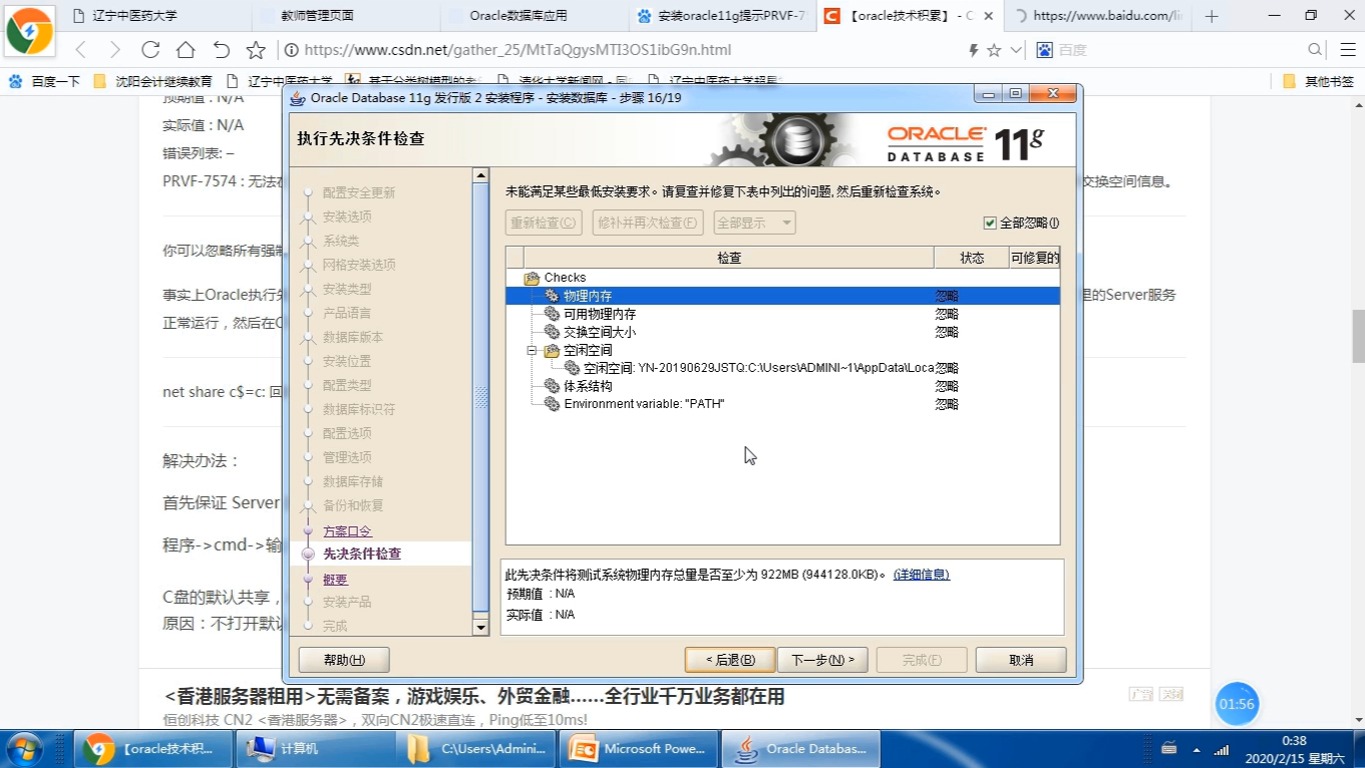Click the gear icon beside 体系结构
Screen dimensions: 1365x768
click(x=551, y=386)
